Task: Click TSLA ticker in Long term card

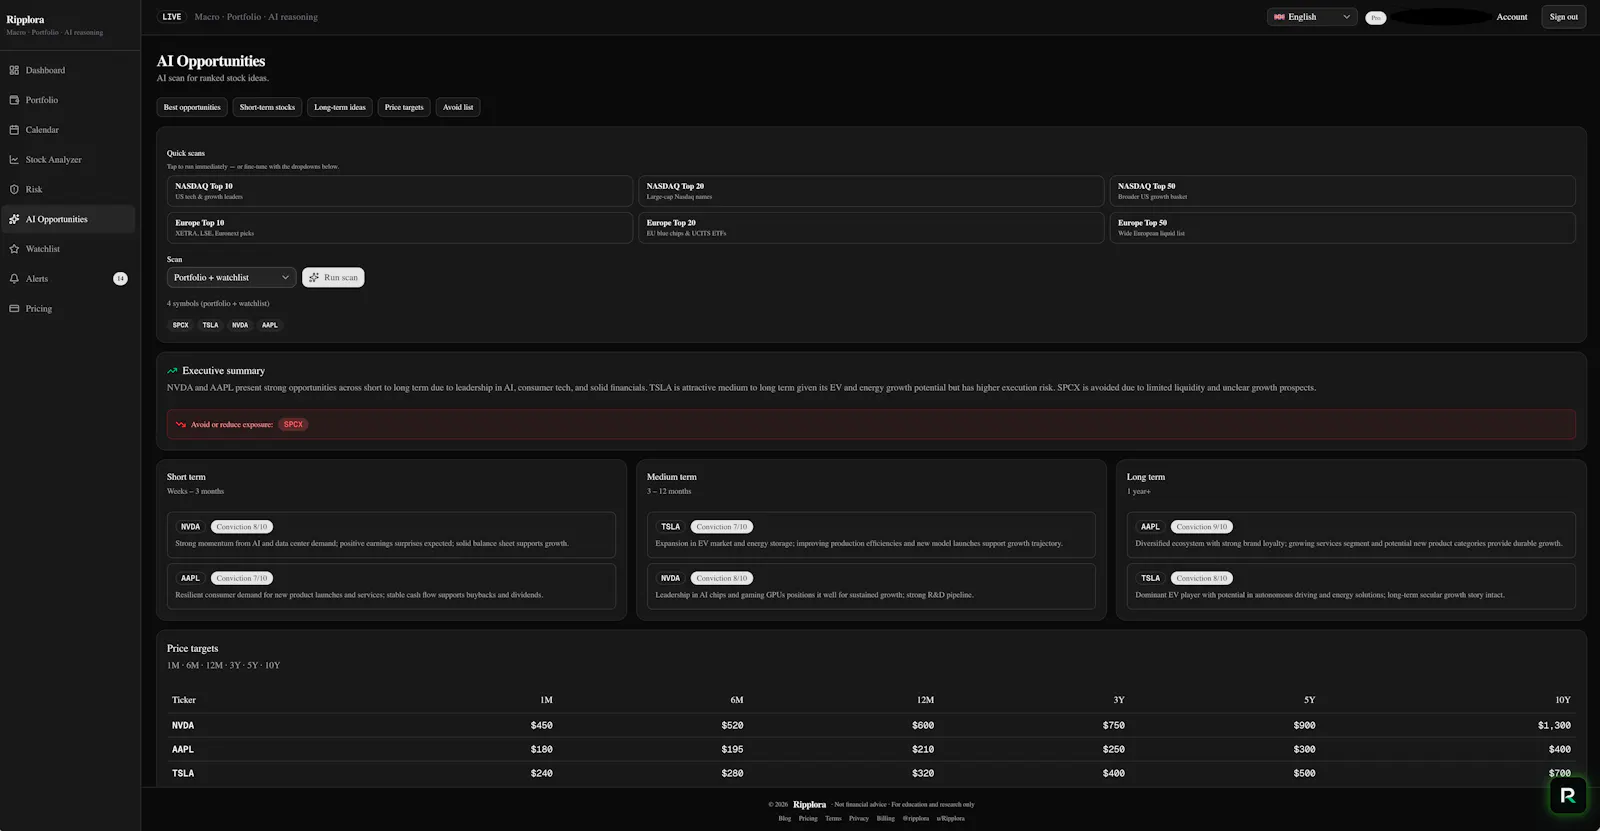Action: coord(1151,578)
